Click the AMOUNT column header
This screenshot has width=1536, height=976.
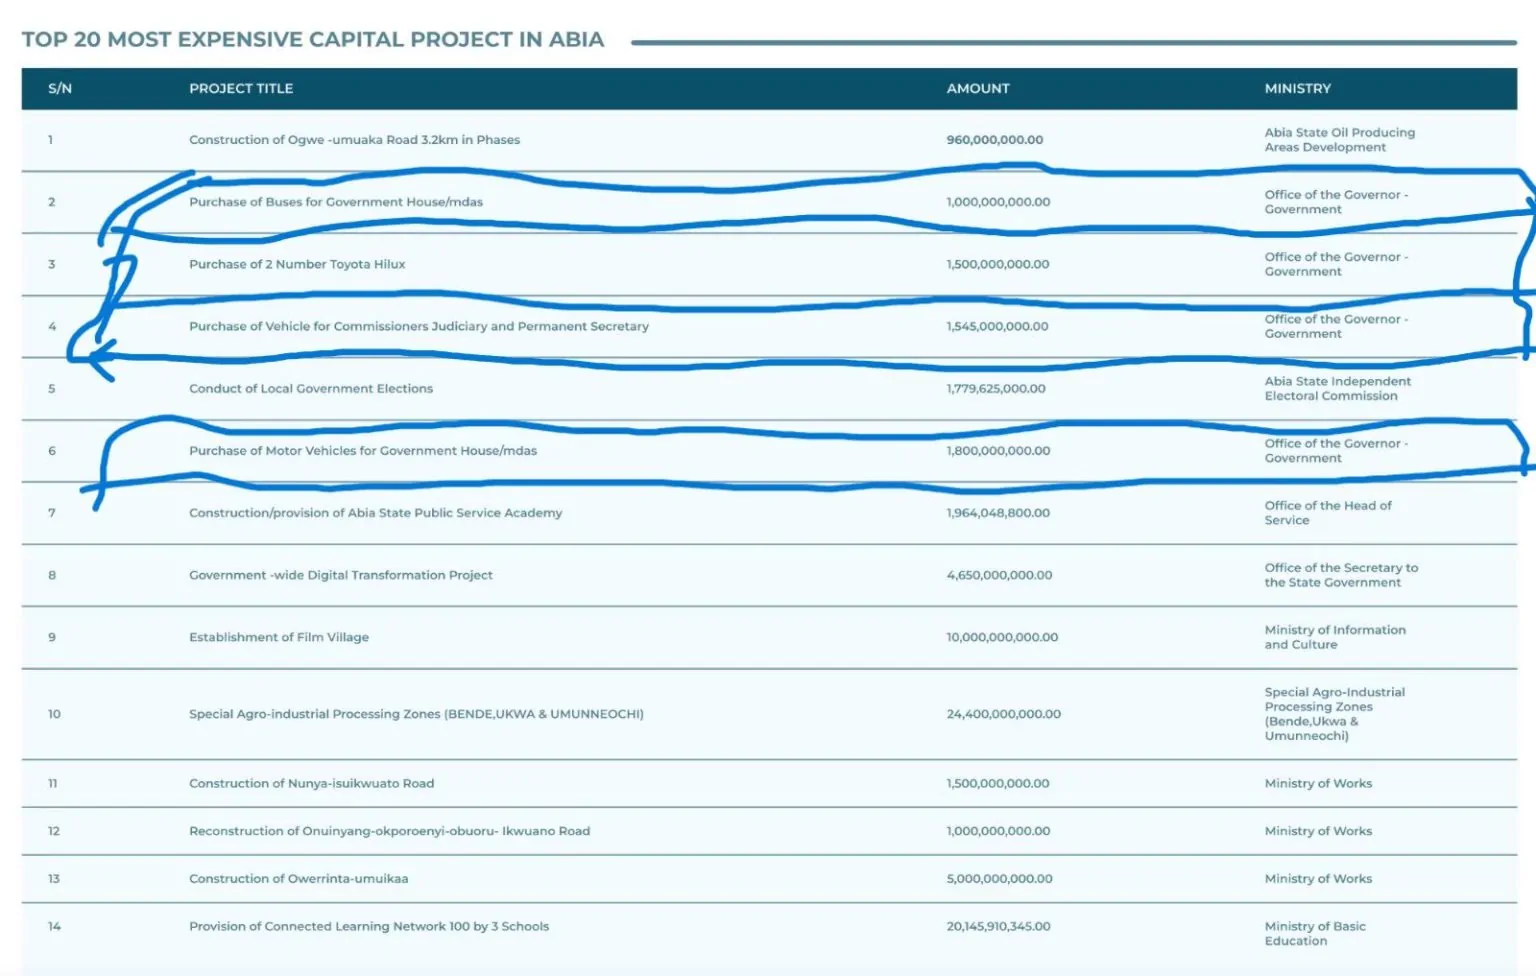[977, 89]
